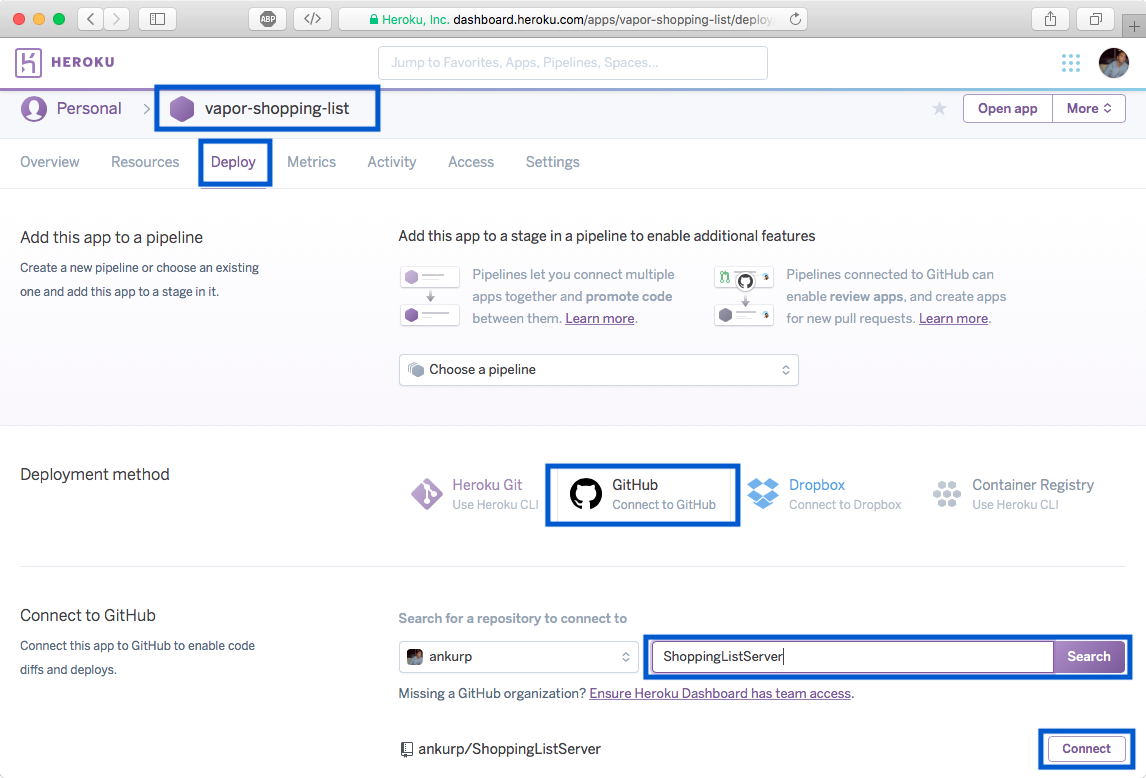Click the vapor-shopping-list hexagon icon

pos(182,109)
